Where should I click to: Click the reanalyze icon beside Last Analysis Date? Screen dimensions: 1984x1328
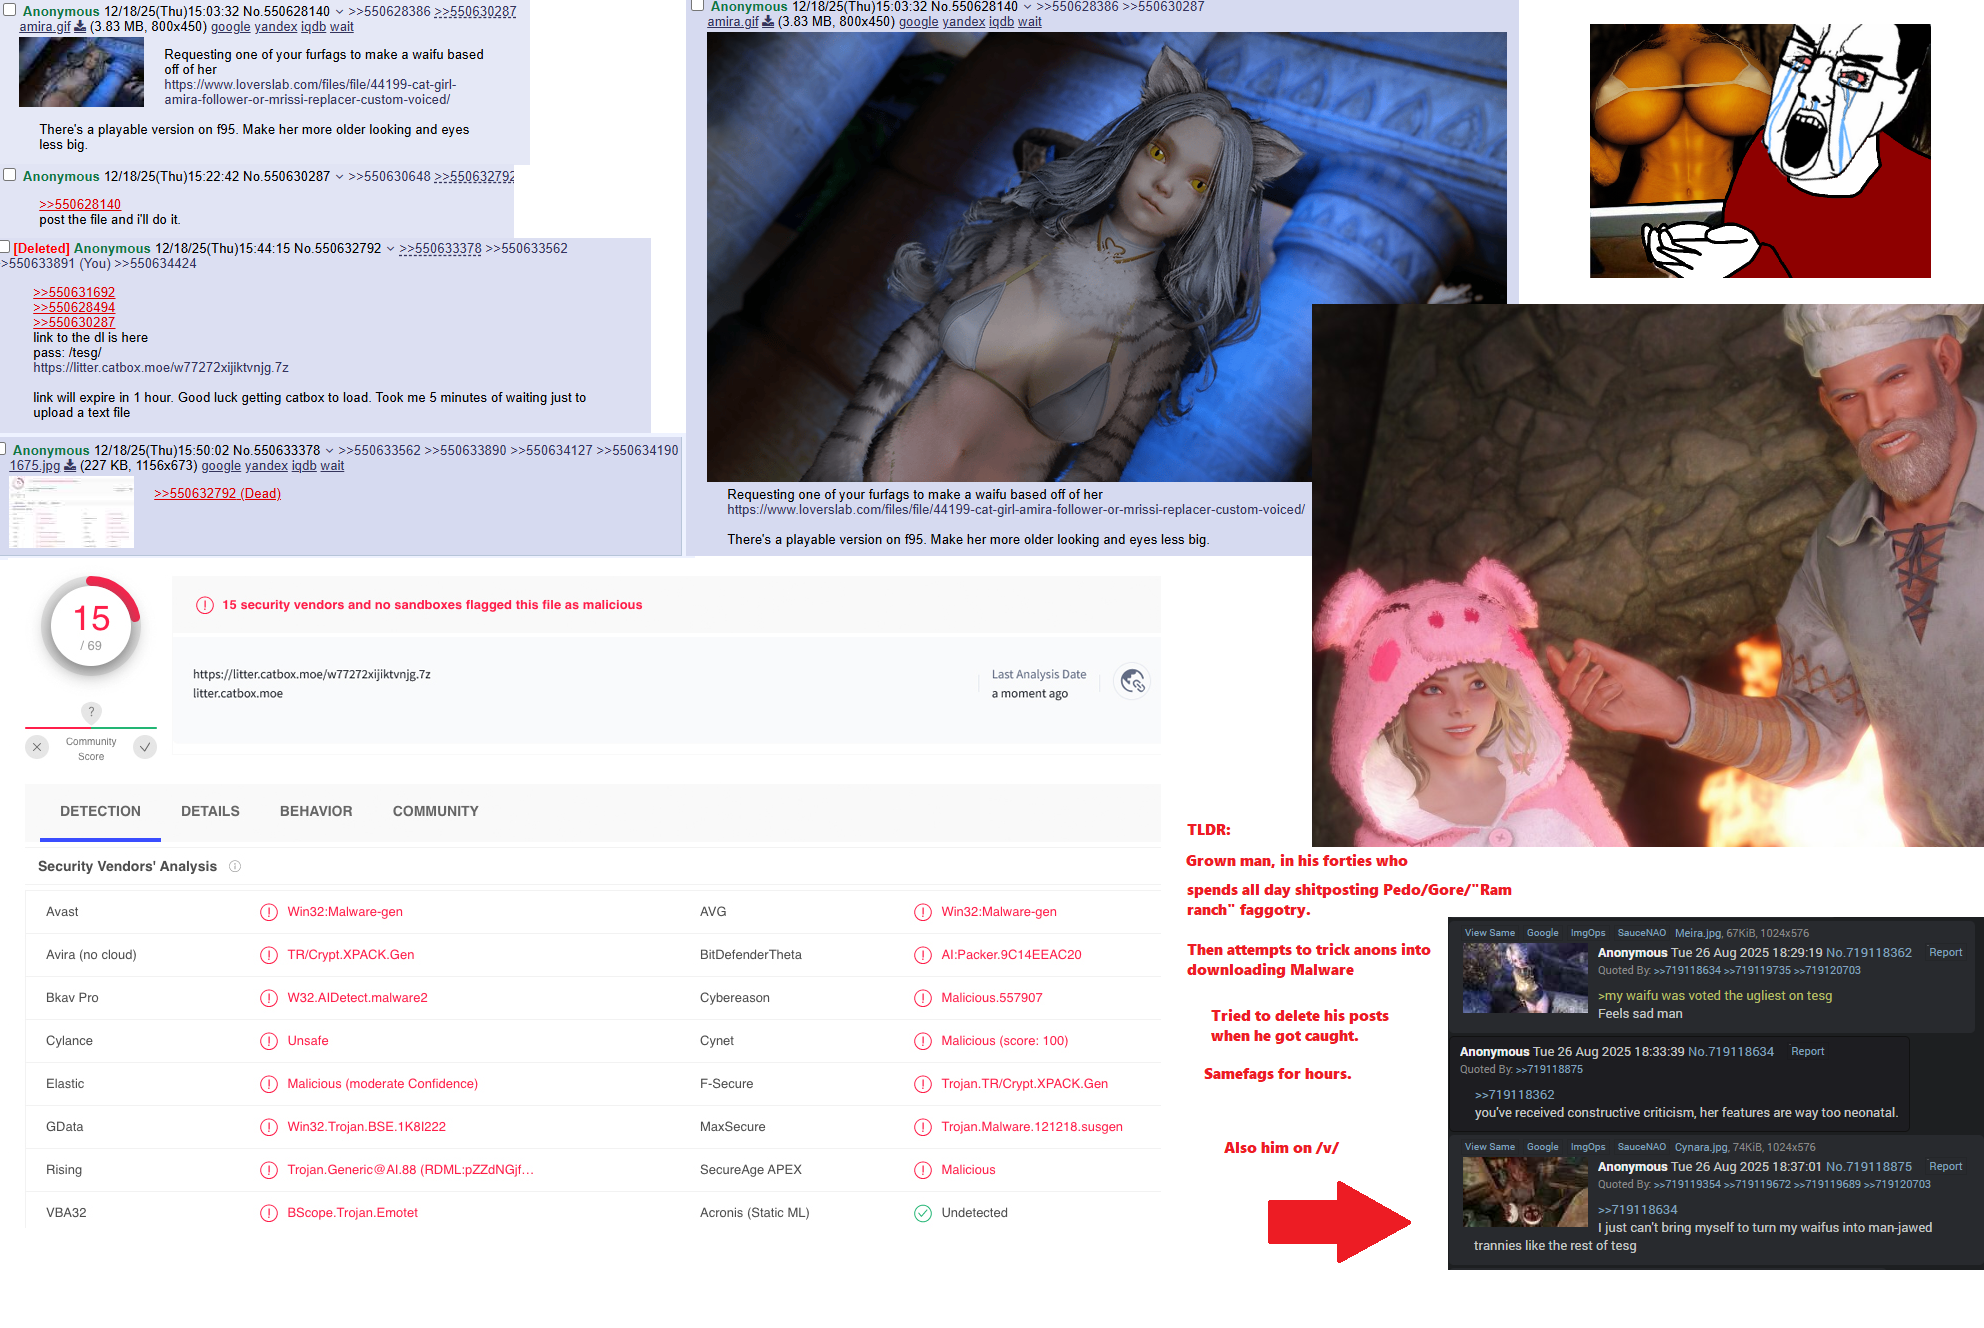point(1132,682)
